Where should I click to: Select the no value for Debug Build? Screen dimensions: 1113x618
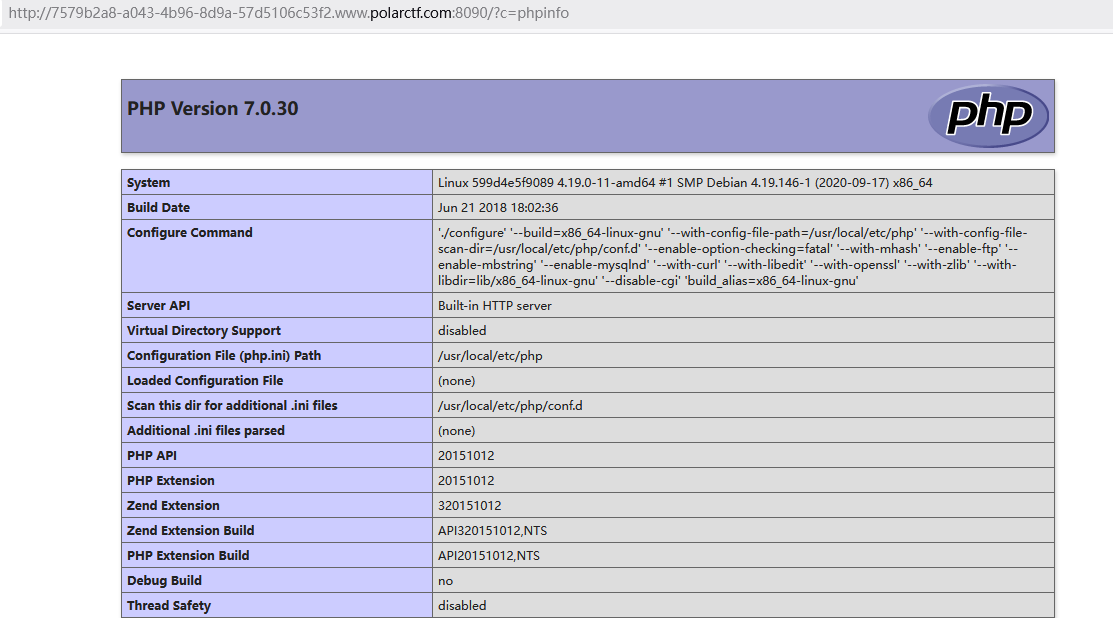[x=445, y=580]
